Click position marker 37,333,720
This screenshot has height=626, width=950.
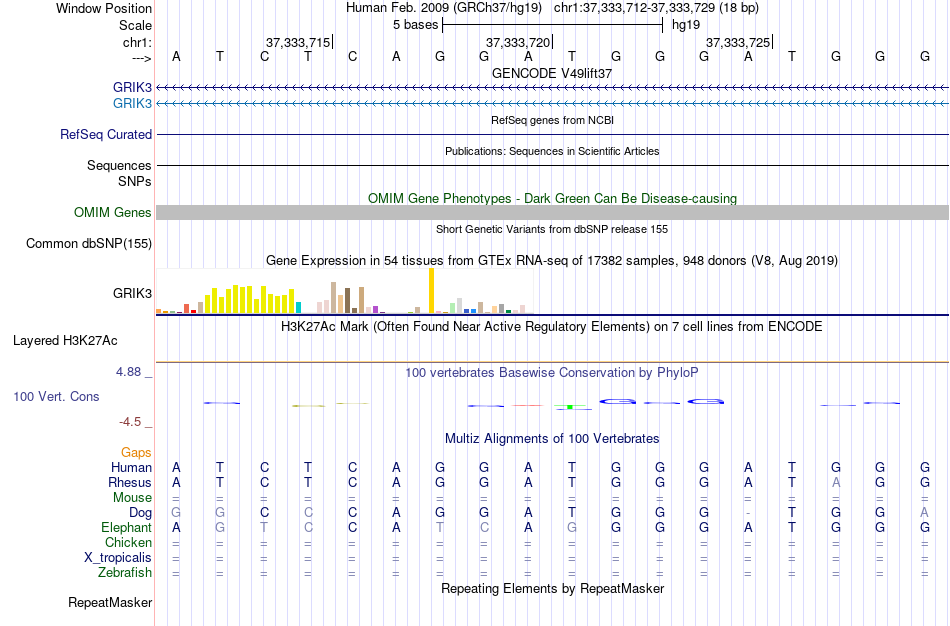[x=518, y=42]
